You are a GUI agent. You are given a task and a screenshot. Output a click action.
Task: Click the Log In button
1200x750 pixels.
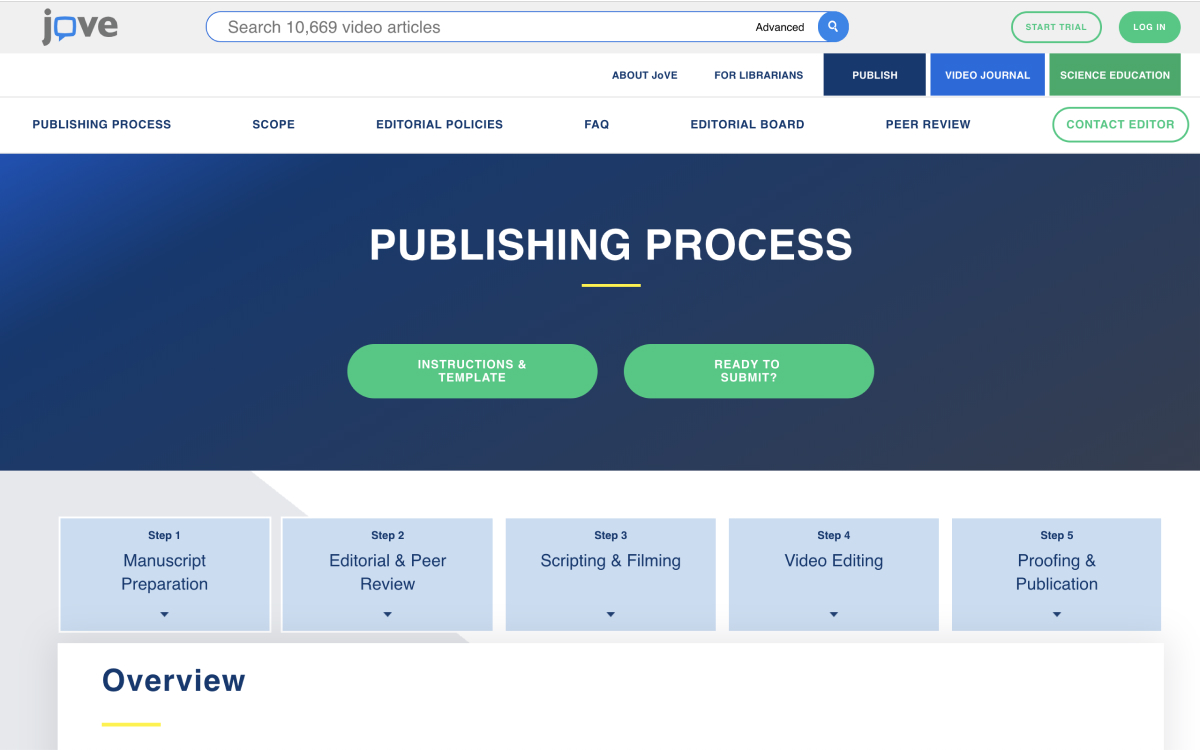1149,27
